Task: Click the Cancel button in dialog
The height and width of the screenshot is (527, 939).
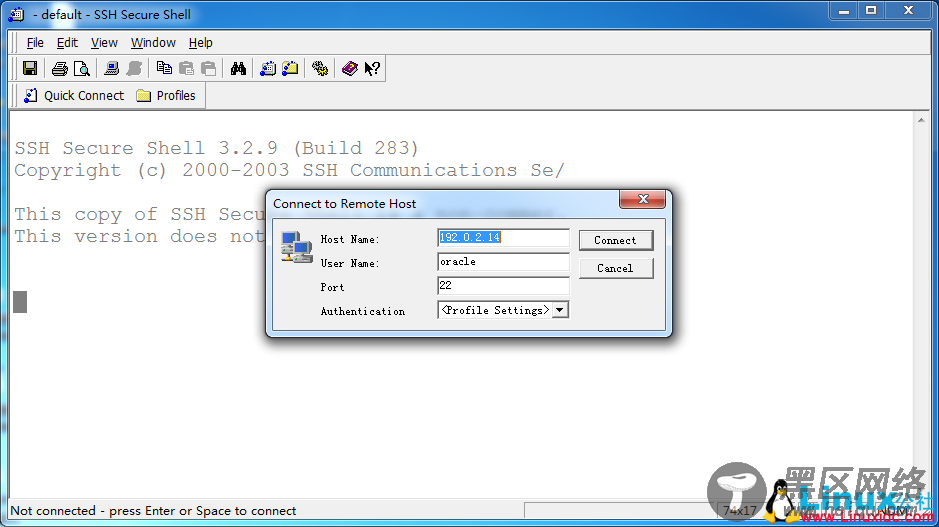Action: click(616, 268)
